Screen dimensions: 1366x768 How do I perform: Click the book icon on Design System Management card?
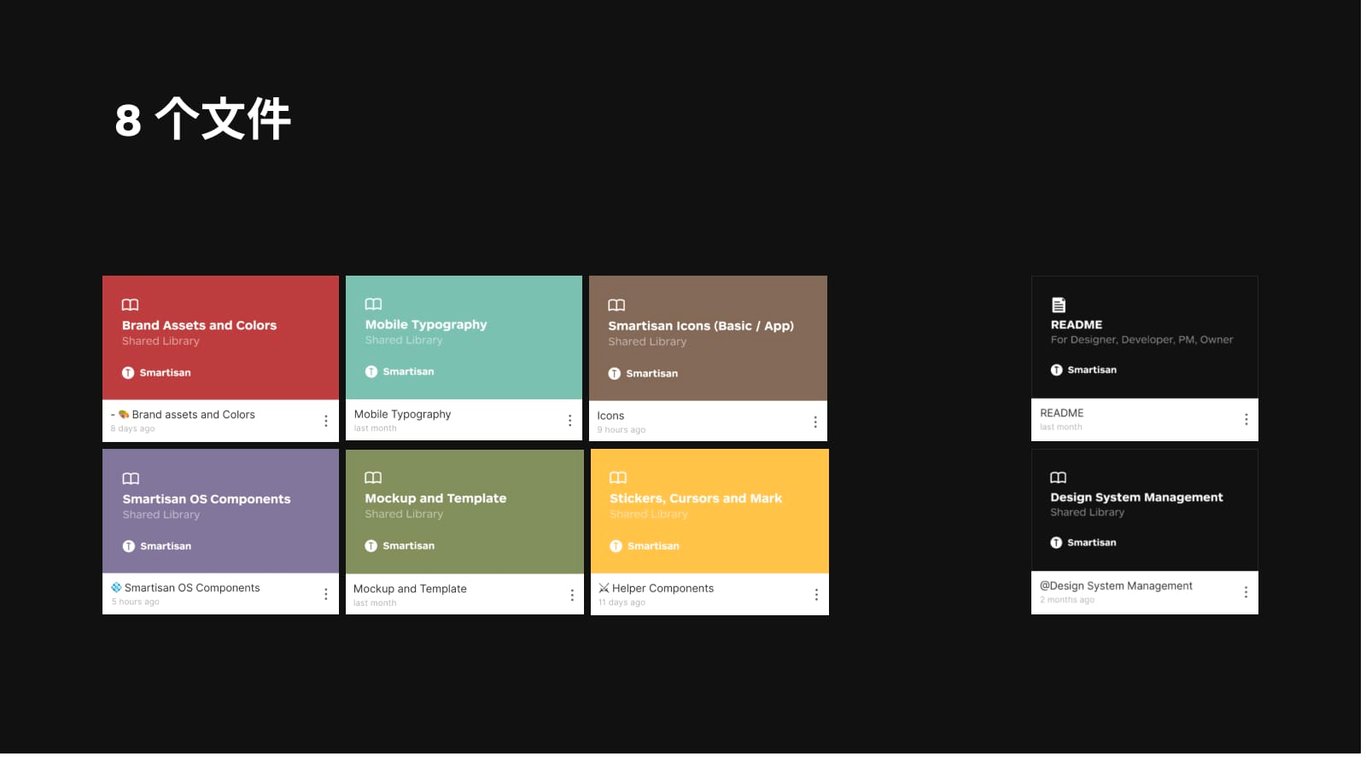click(1058, 478)
